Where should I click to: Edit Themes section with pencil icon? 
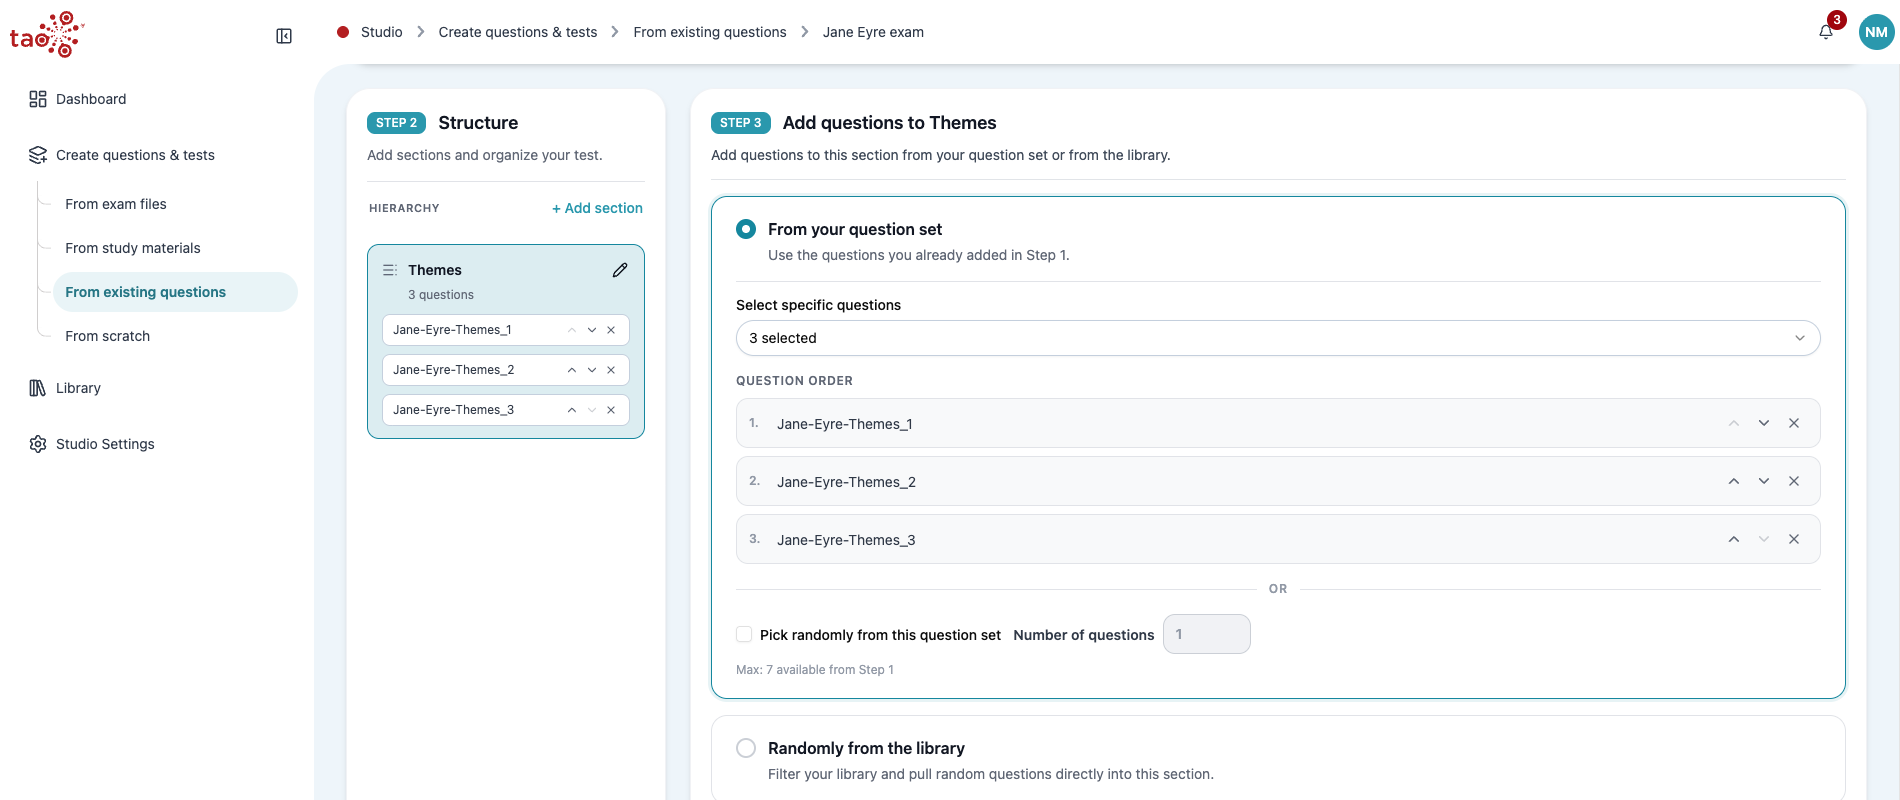tap(620, 270)
